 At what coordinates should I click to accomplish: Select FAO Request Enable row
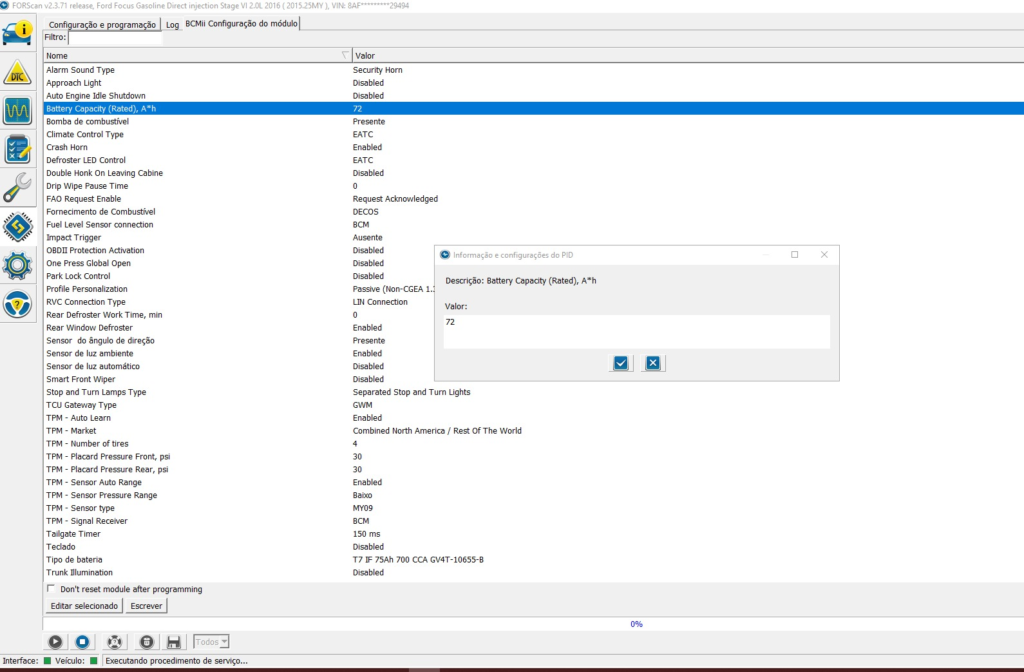tap(534, 199)
